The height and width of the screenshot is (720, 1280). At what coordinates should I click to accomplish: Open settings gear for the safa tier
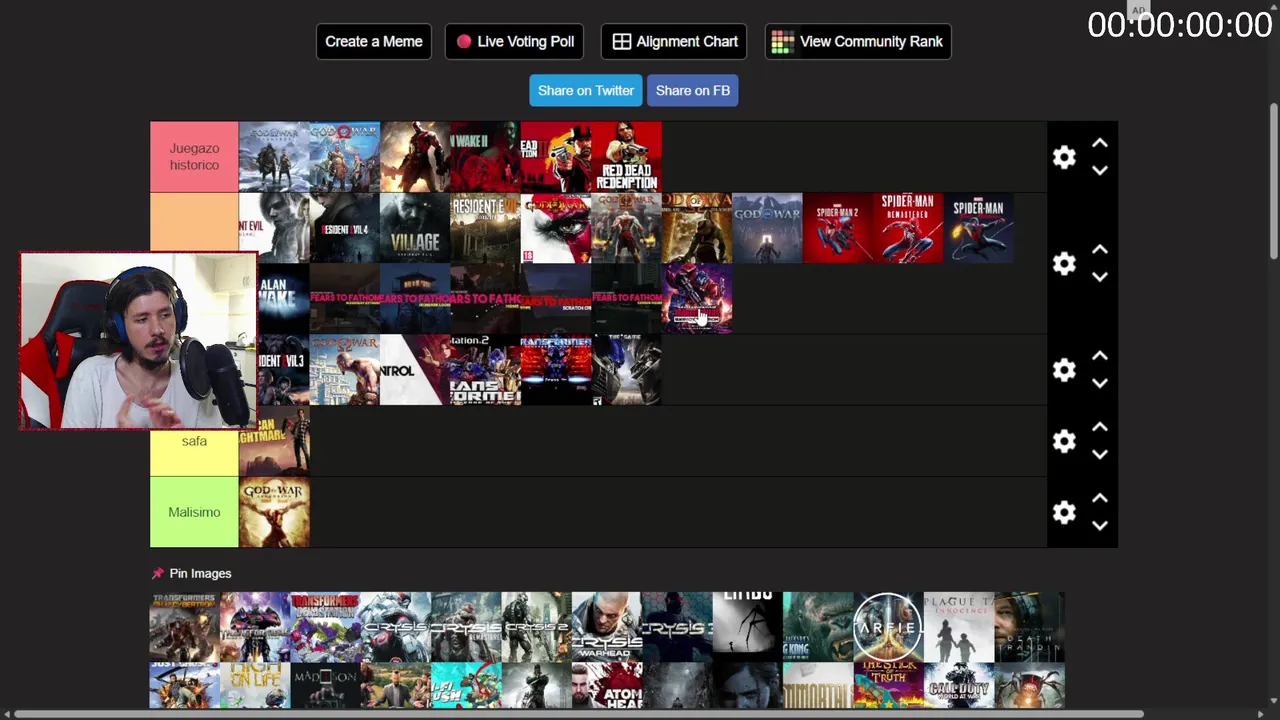pyautogui.click(x=1064, y=441)
